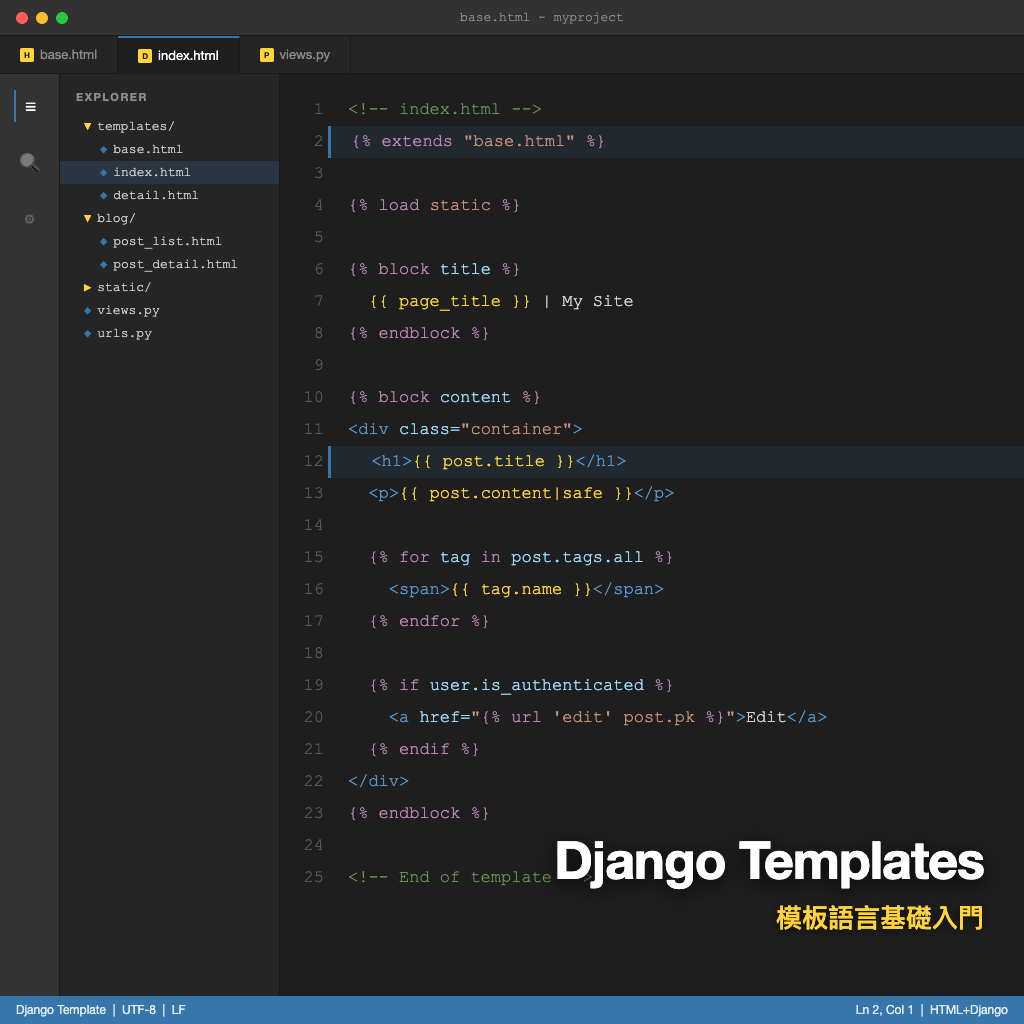The height and width of the screenshot is (1024, 1024).
Task: Click the tag.name span code line
Action: pyautogui.click(x=526, y=589)
